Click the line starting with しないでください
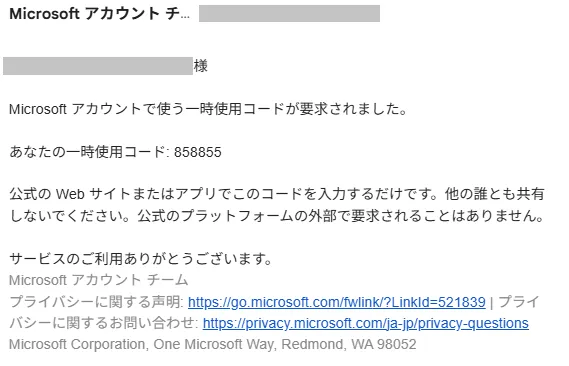The width and height of the screenshot is (569, 366). pyautogui.click(x=277, y=215)
